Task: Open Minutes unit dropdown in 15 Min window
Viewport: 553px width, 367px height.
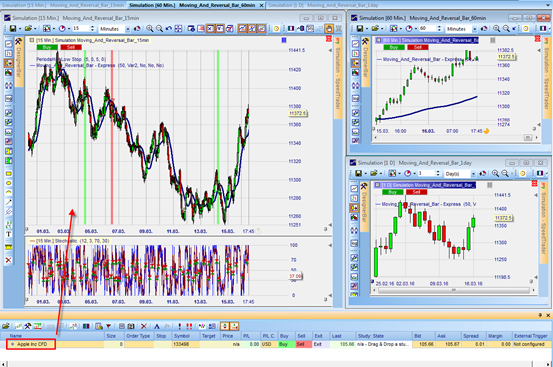Action: pyautogui.click(x=127, y=29)
